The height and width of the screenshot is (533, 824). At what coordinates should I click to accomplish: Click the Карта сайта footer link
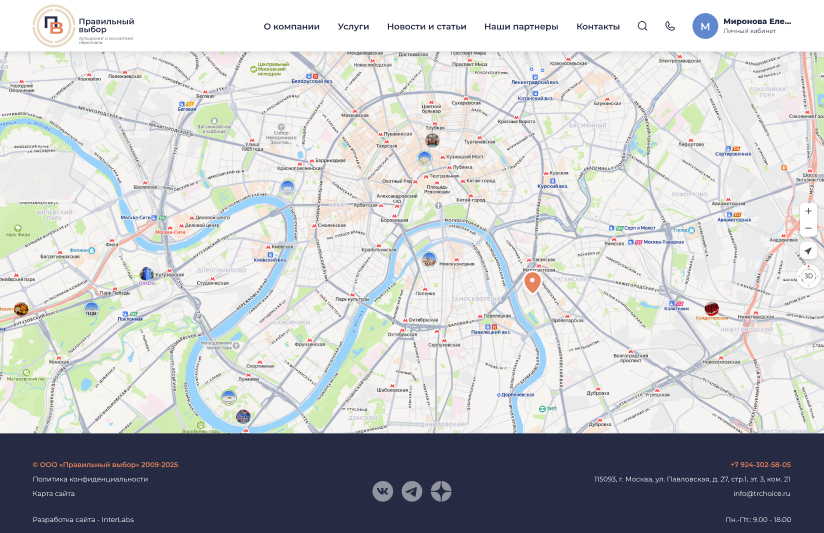click(x=54, y=493)
